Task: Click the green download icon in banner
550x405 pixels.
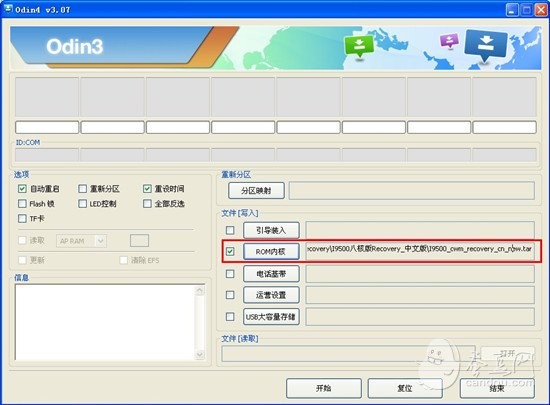Action: click(x=359, y=47)
